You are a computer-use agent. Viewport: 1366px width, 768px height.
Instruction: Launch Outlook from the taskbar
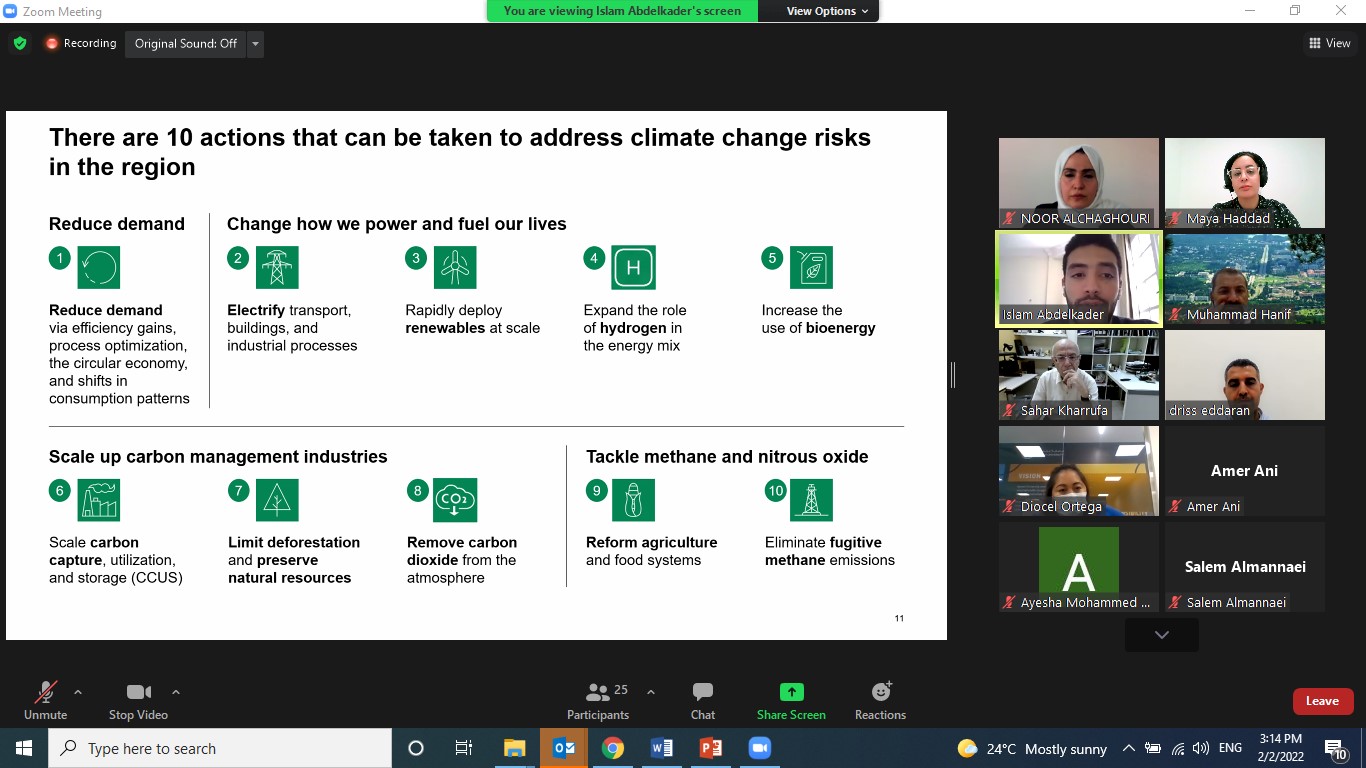point(564,748)
